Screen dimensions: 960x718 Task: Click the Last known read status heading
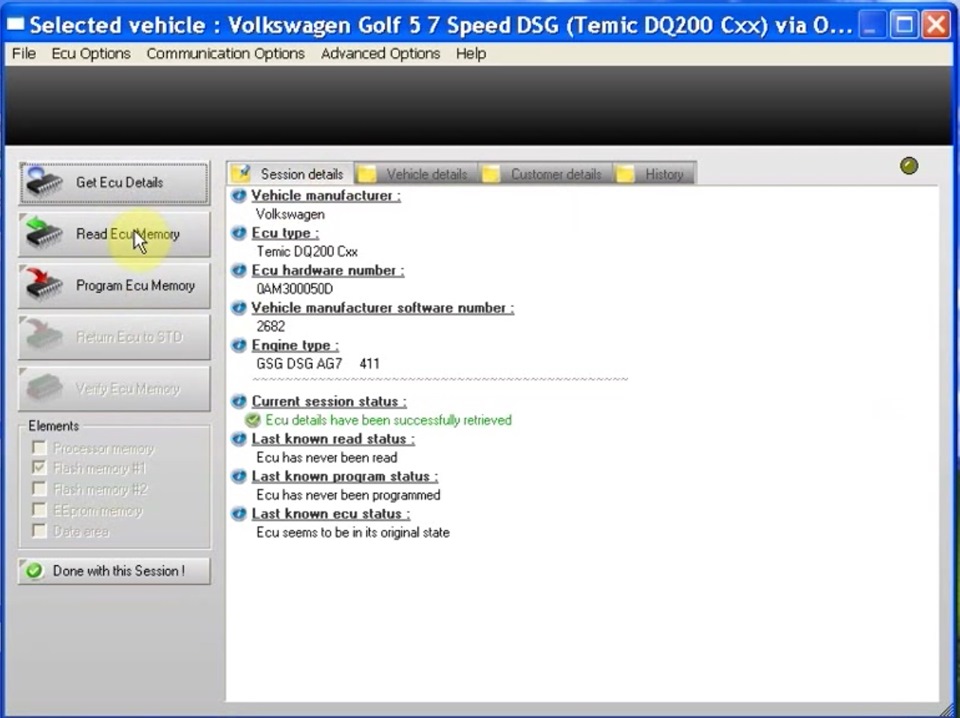pyautogui.click(x=333, y=439)
